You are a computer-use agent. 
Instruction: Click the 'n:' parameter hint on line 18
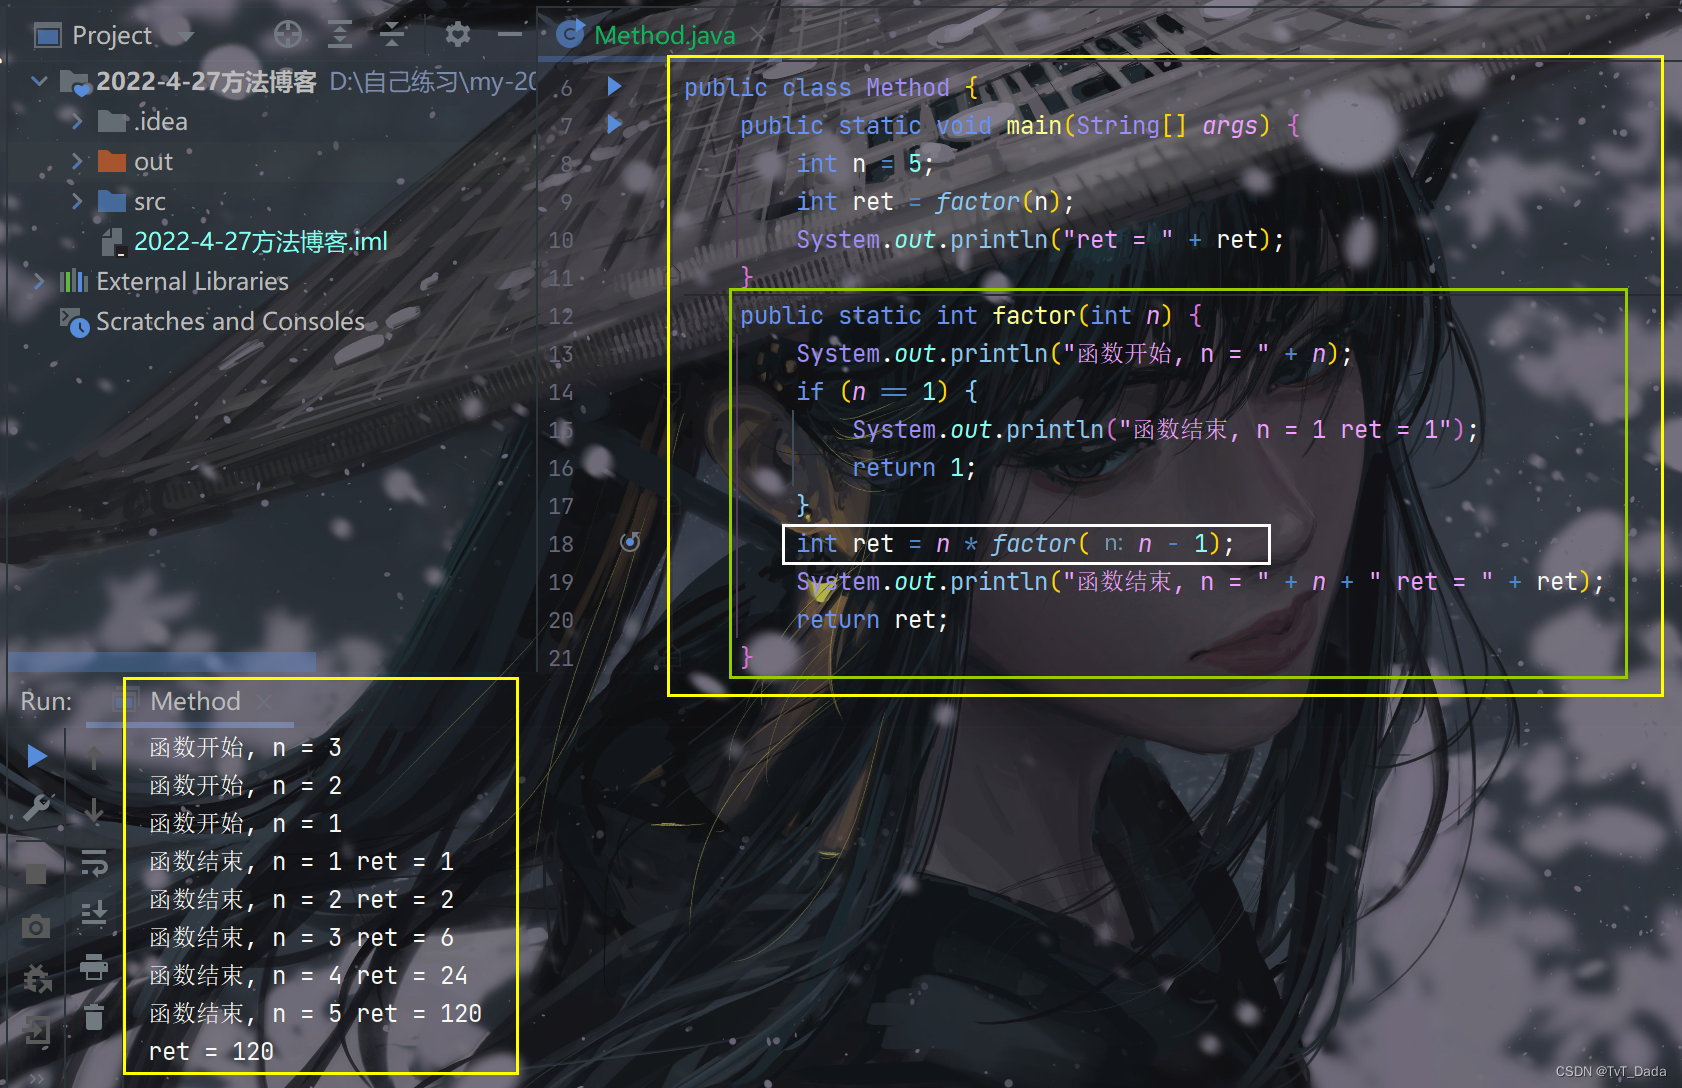click(x=1114, y=543)
